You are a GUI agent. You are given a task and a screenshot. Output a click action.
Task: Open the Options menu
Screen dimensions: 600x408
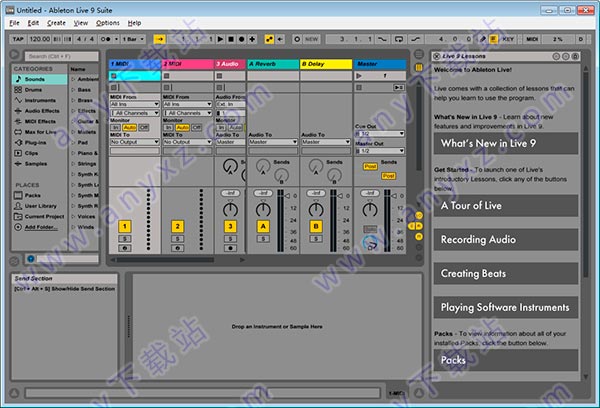[x=108, y=23]
